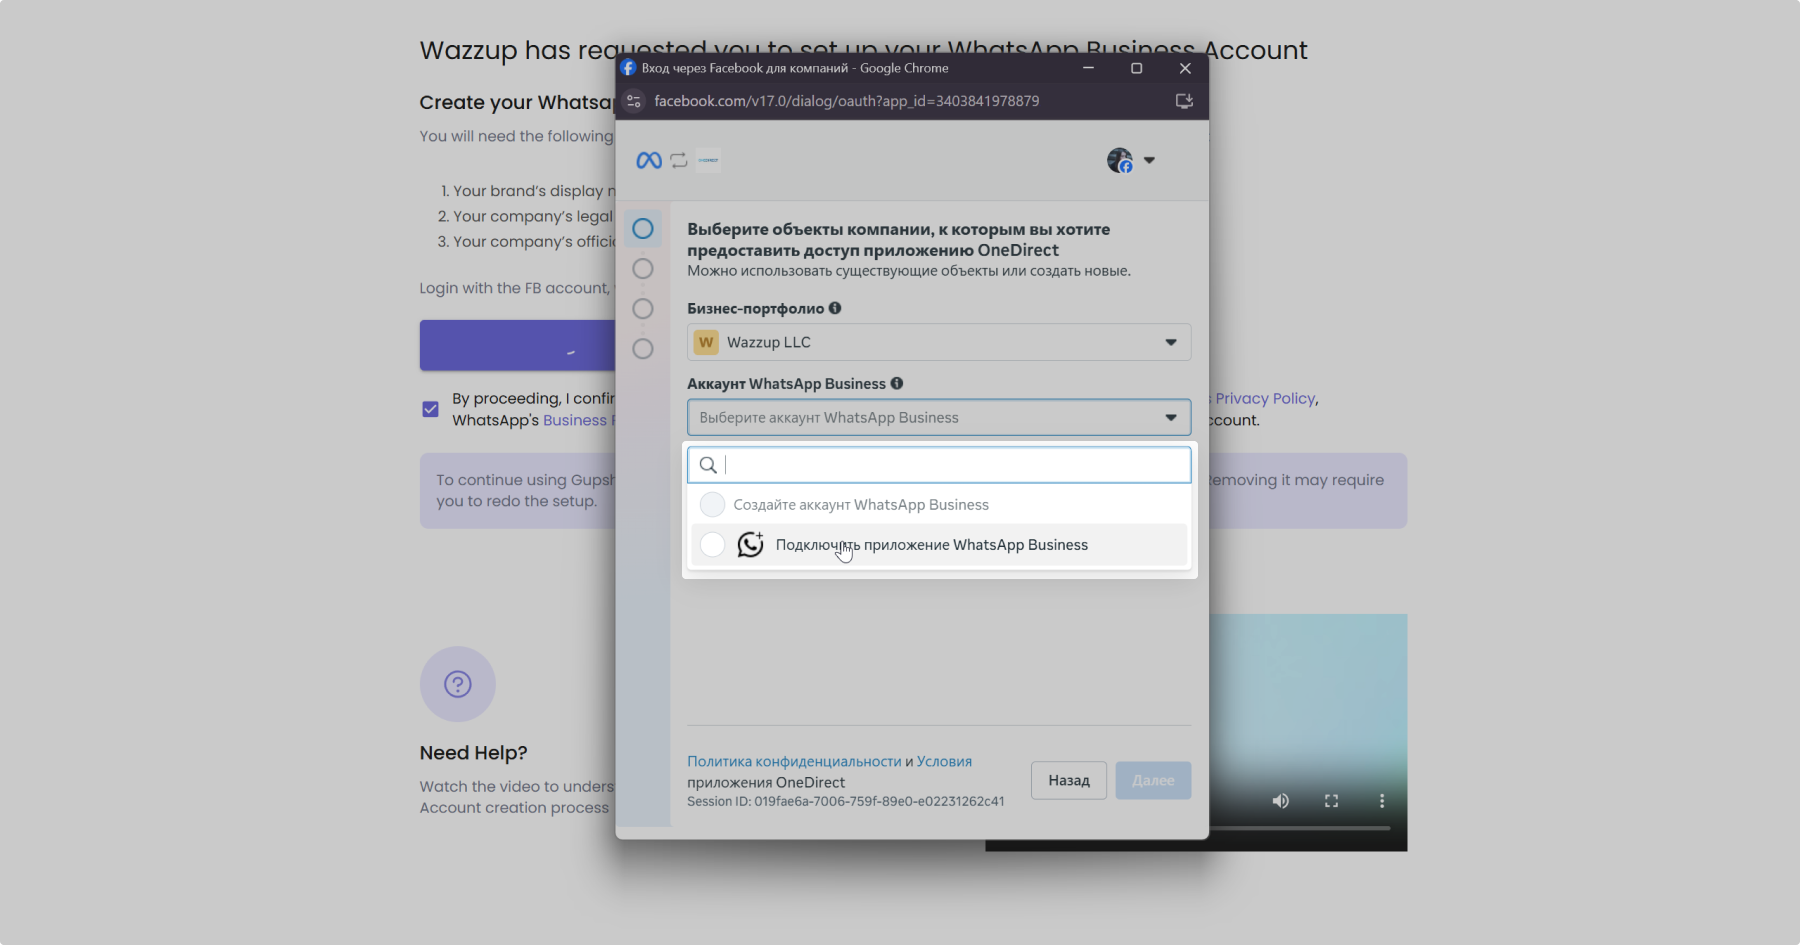Choose Создайте аккаунт WhatsApp Business radio option
The image size is (1800, 945).
pyautogui.click(x=712, y=505)
